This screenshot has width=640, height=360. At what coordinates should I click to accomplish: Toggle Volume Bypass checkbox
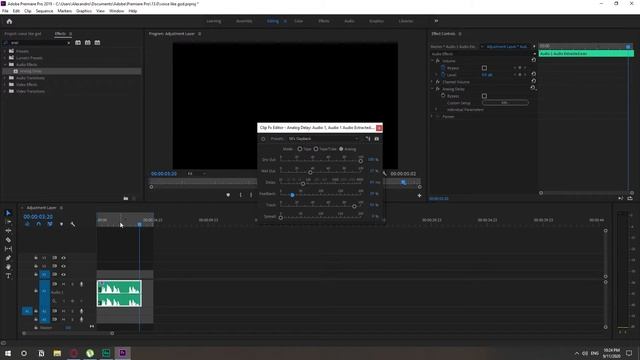coord(484,68)
